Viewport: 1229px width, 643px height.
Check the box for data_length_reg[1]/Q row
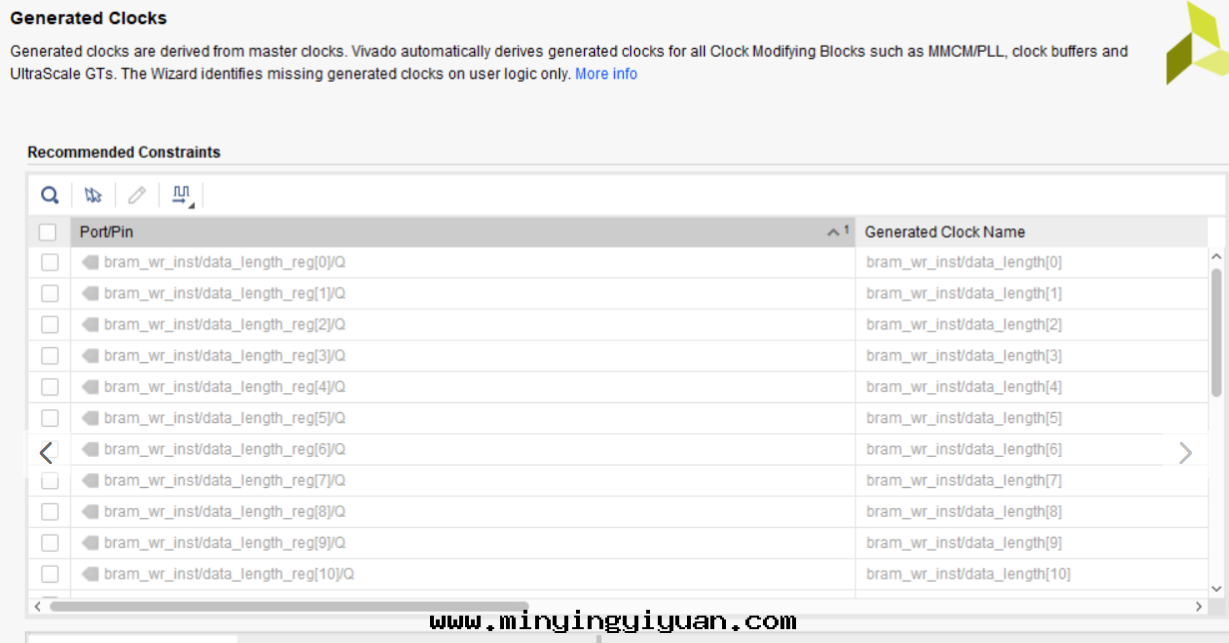tap(49, 294)
